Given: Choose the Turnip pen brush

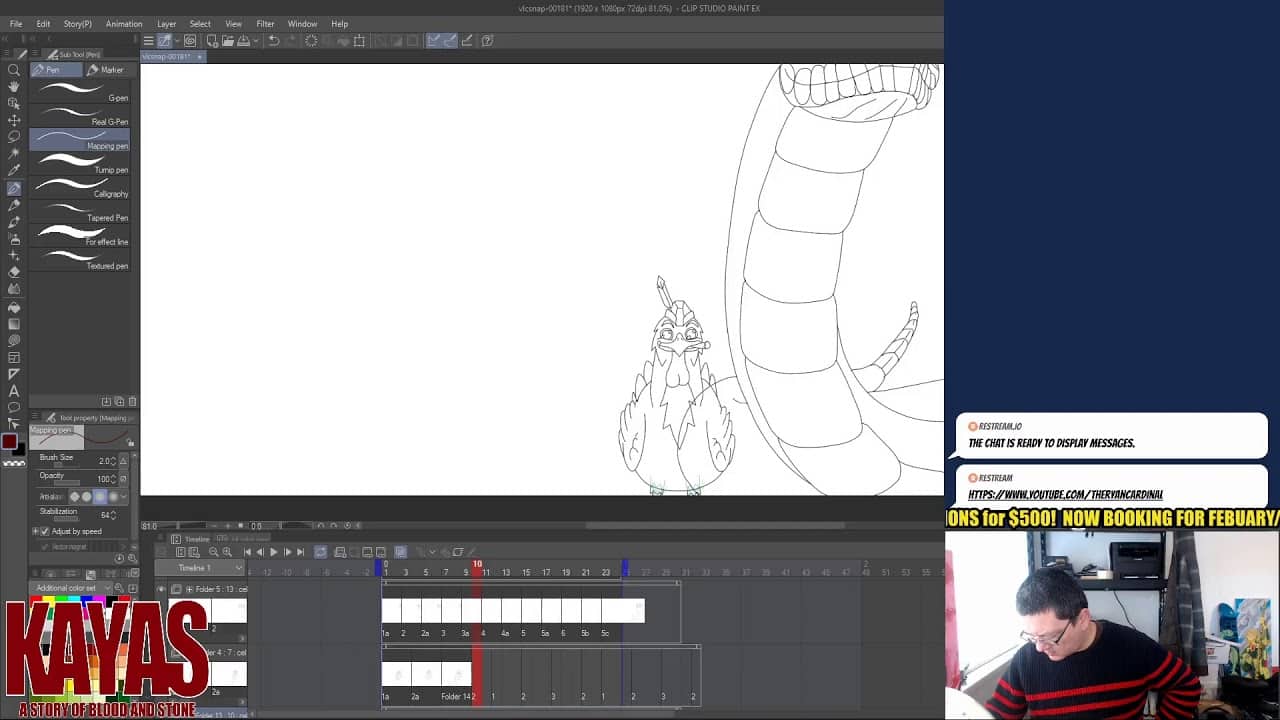Looking at the screenshot, I should (80, 163).
